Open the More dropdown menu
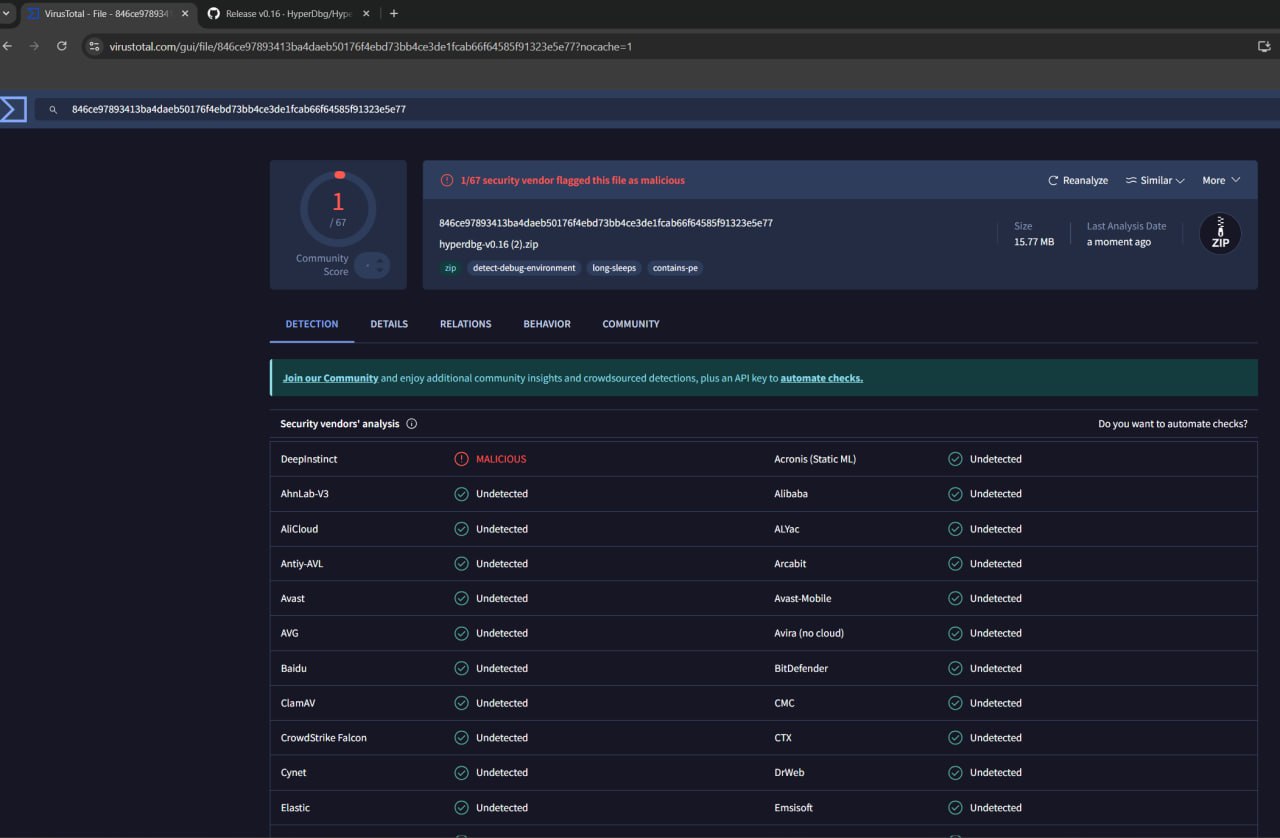This screenshot has width=1280, height=838. 1221,180
